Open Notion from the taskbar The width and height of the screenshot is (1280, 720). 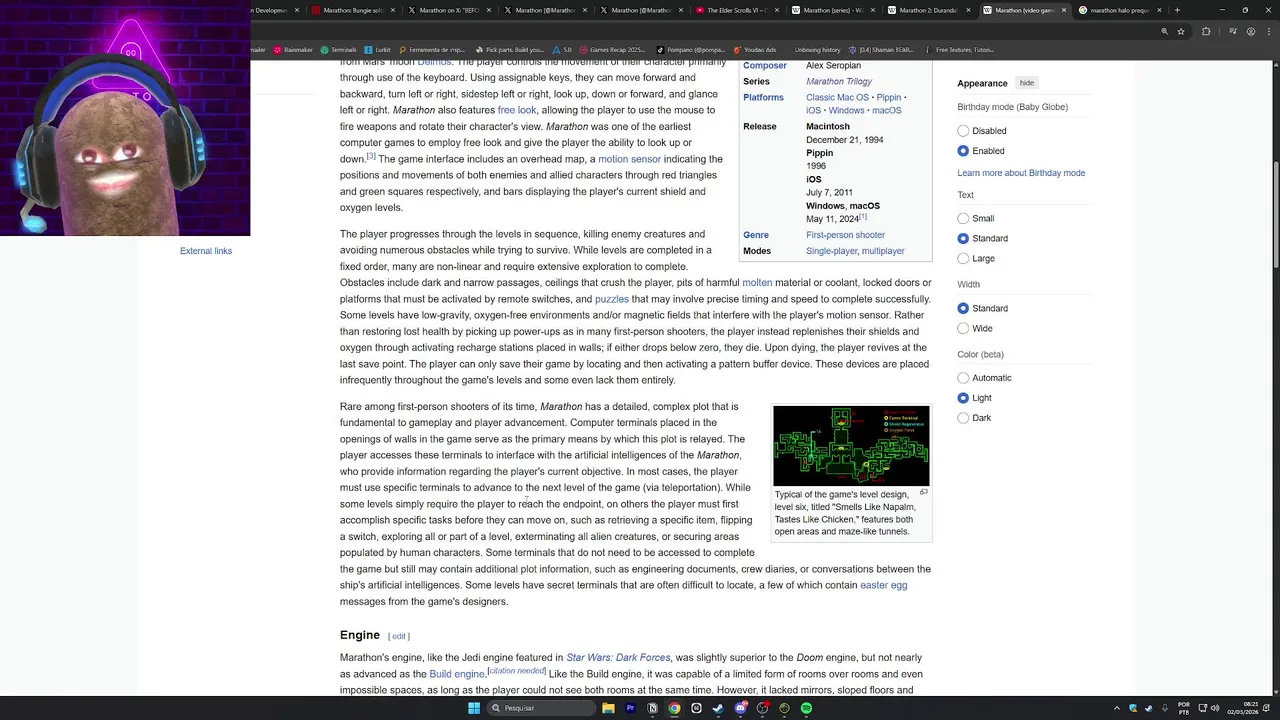[652, 708]
